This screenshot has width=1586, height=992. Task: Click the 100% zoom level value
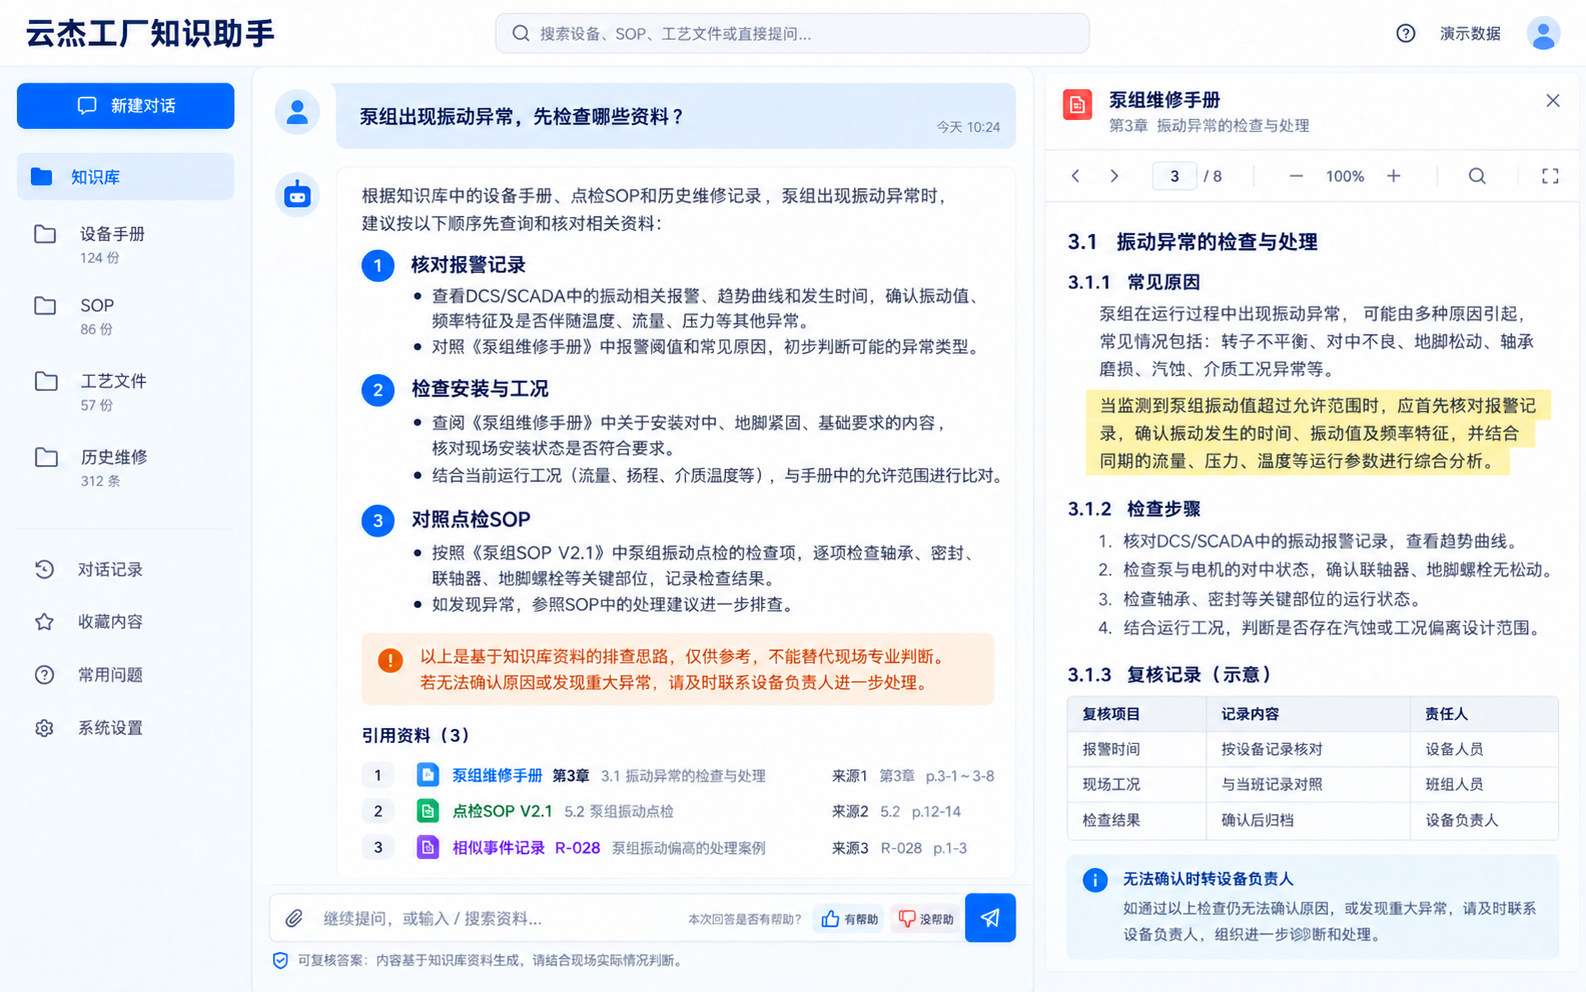1345,176
